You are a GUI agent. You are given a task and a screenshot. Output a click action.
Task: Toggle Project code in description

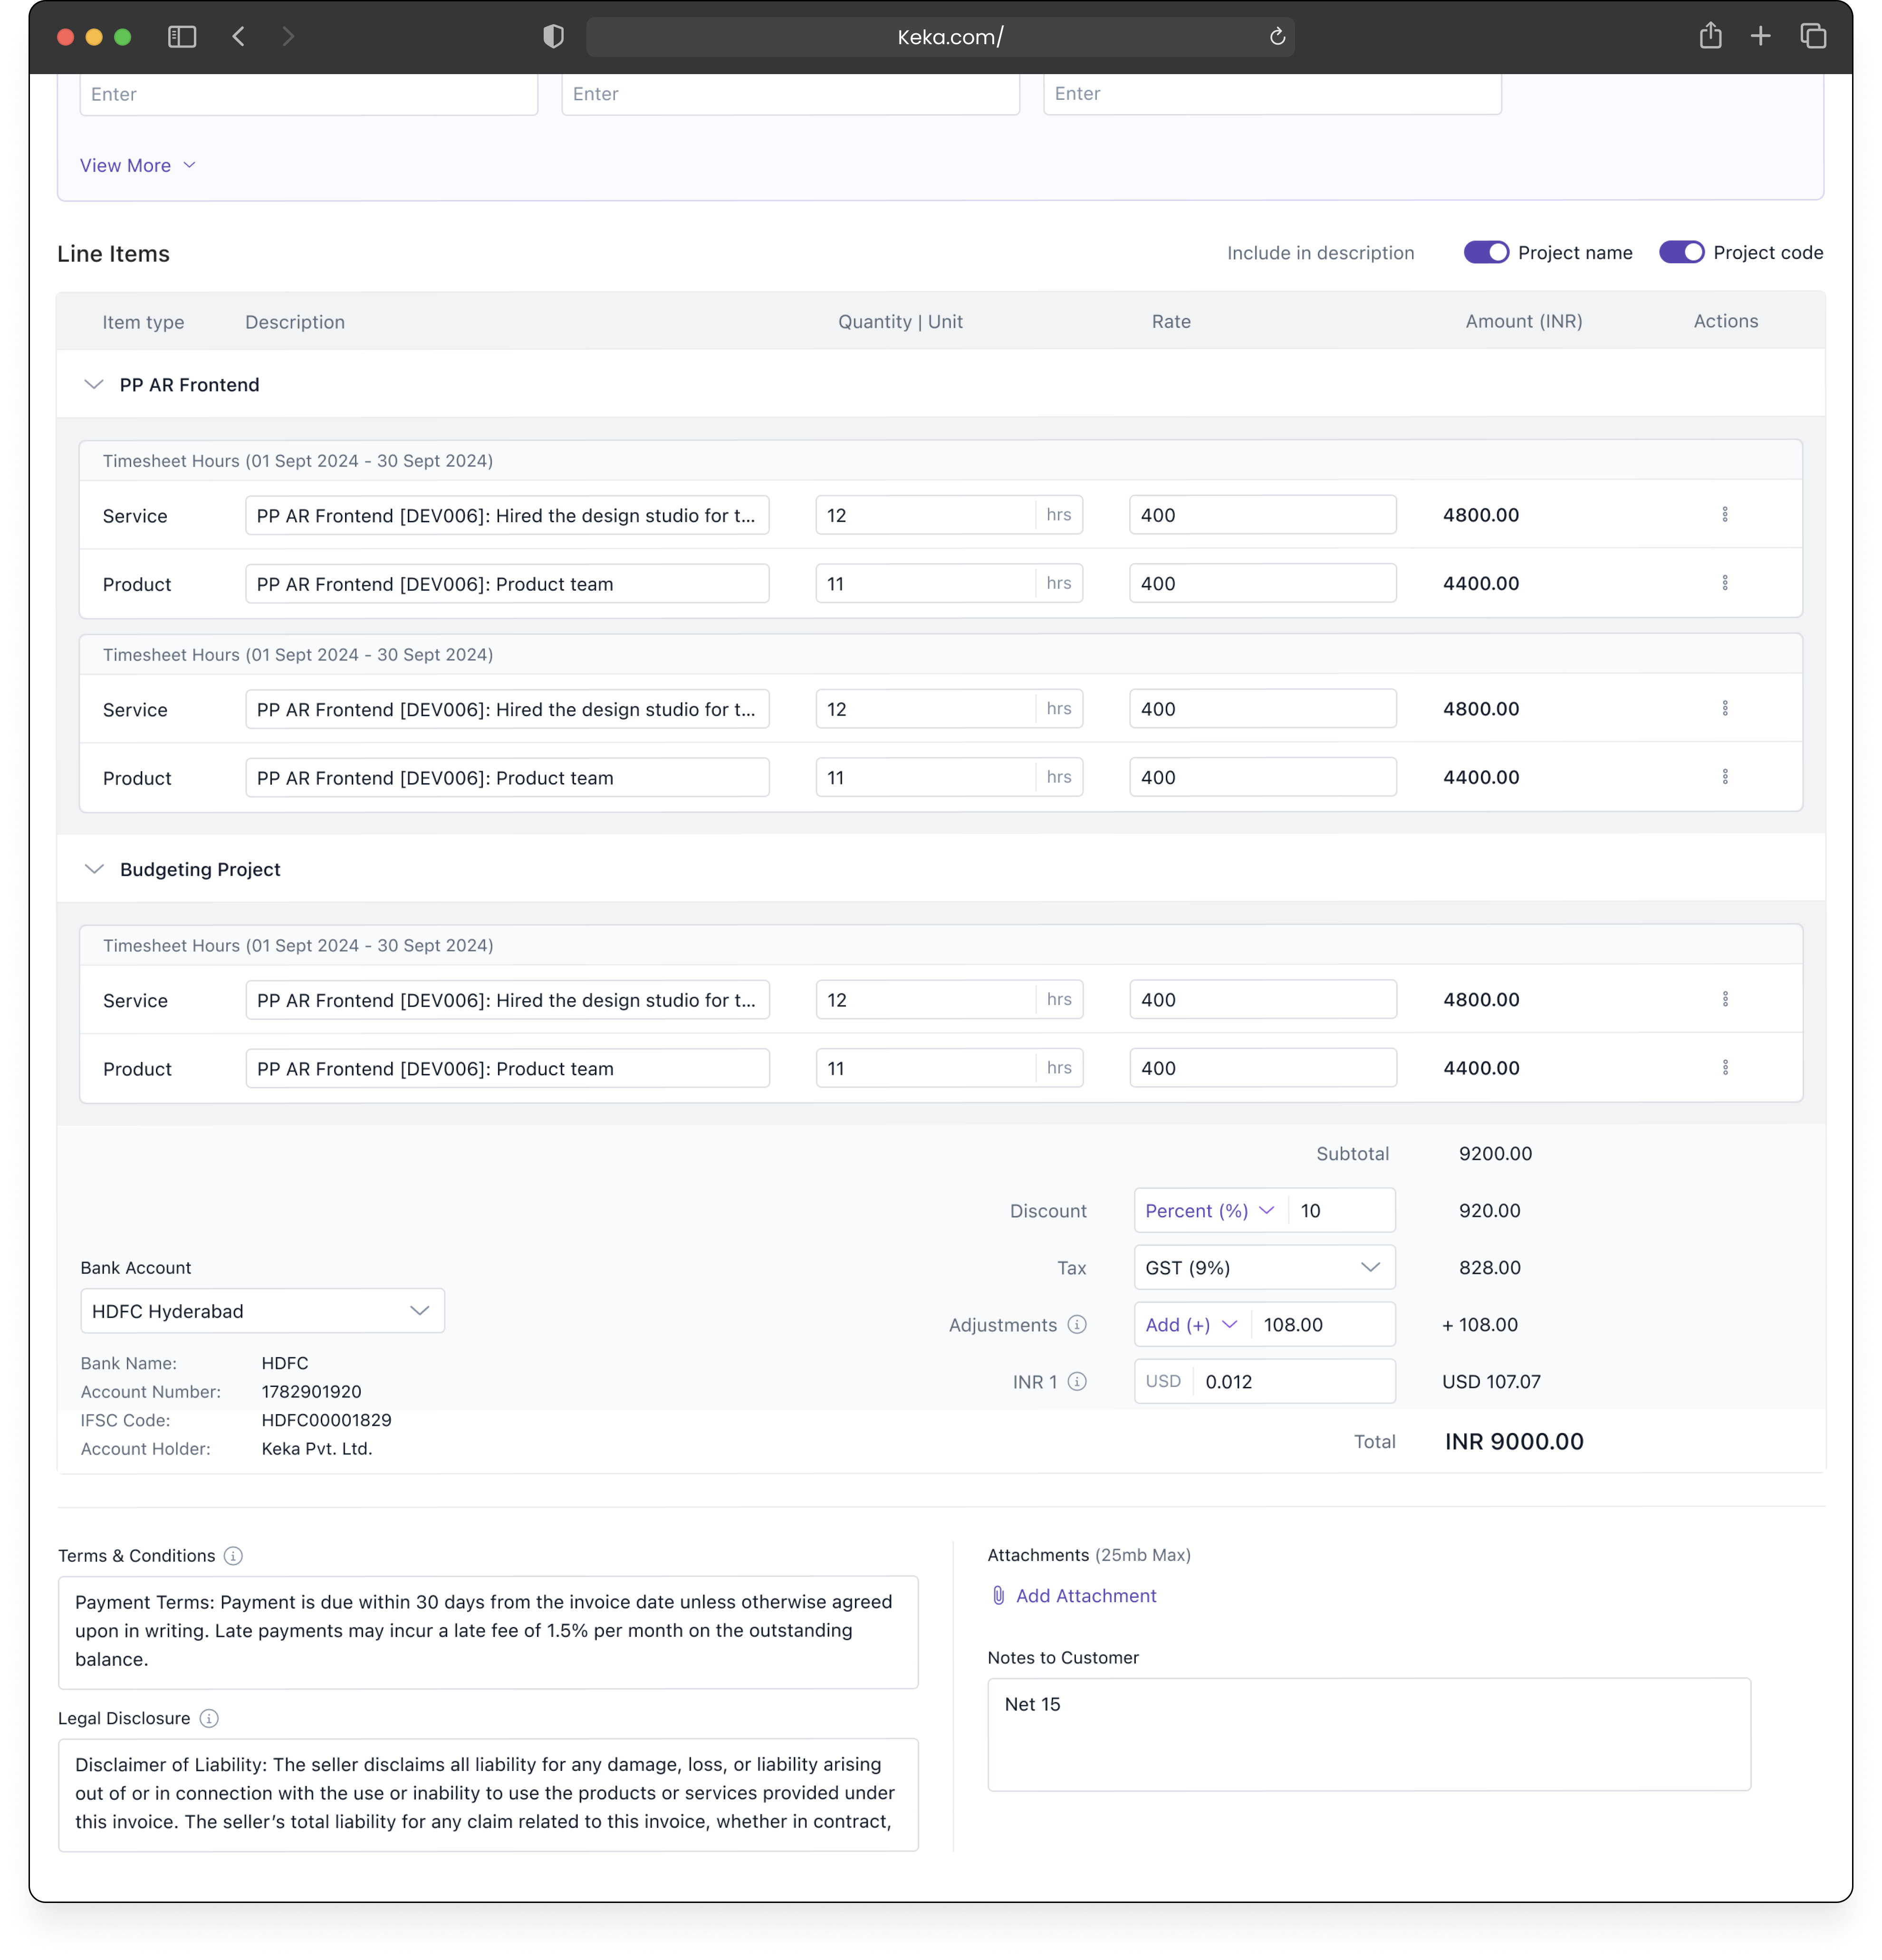[x=1681, y=252]
